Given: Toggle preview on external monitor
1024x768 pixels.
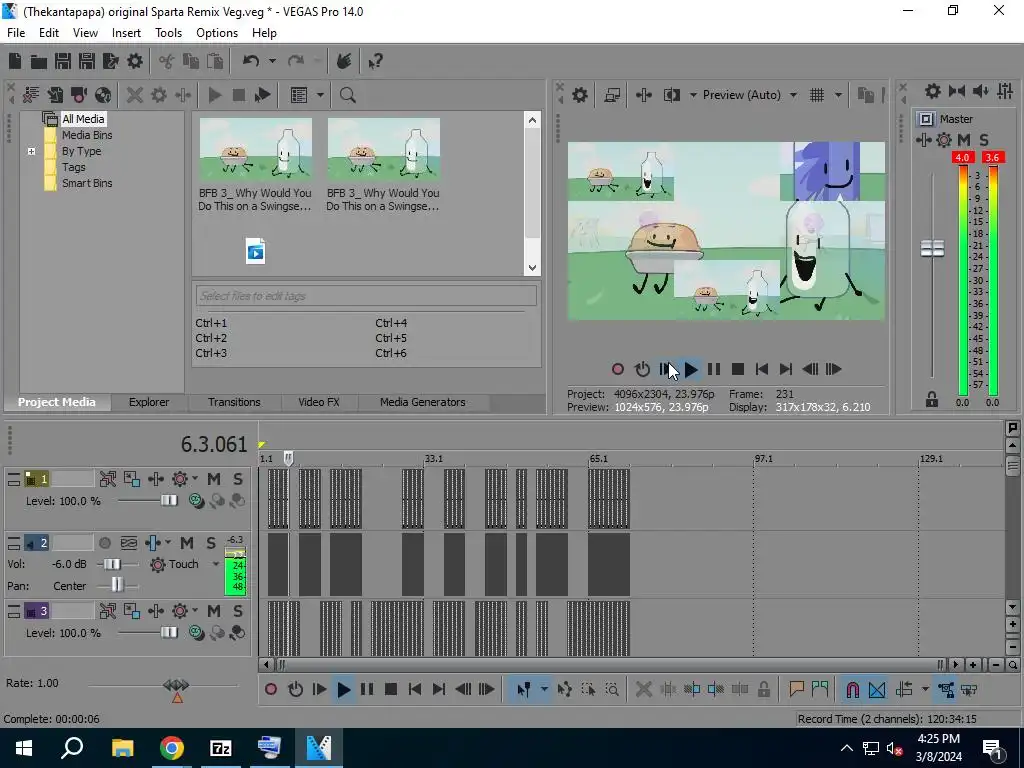Looking at the screenshot, I should pyautogui.click(x=612, y=95).
